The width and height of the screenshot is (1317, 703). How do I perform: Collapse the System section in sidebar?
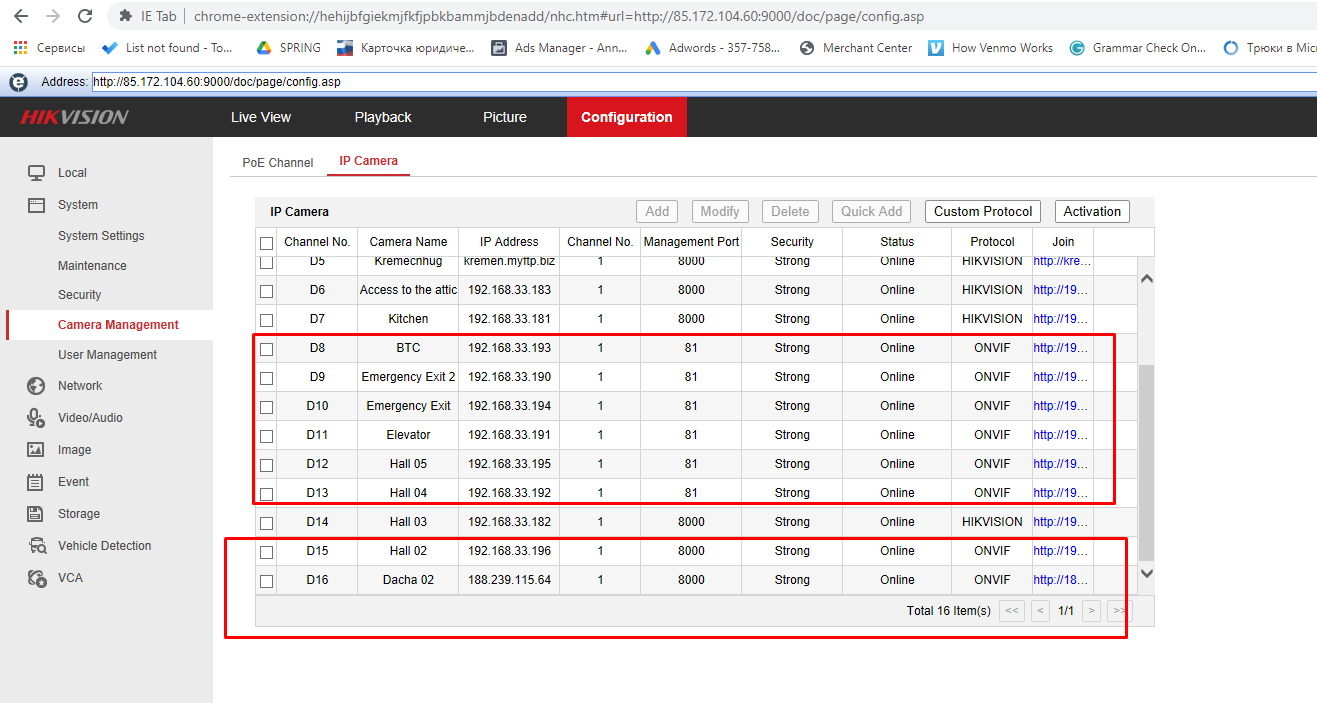coord(77,205)
